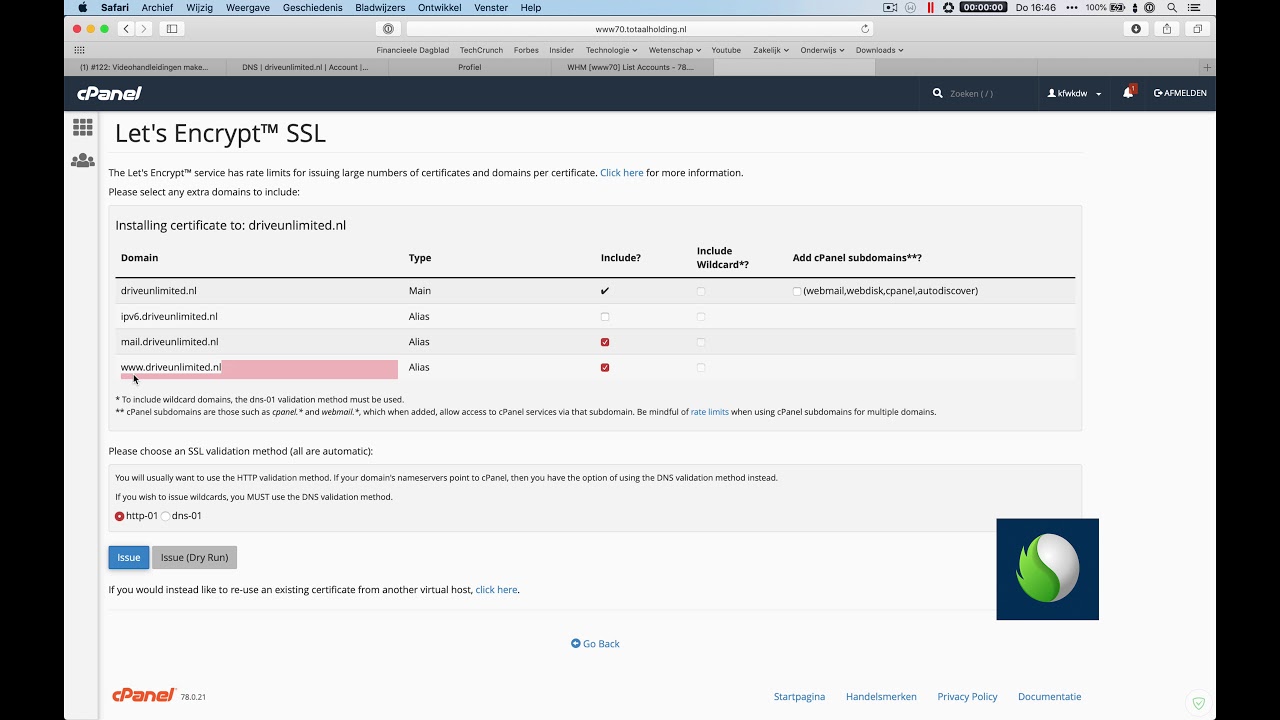Open the kfwkdw user dropdown
The width and height of the screenshot is (1280, 720).
click(1075, 93)
